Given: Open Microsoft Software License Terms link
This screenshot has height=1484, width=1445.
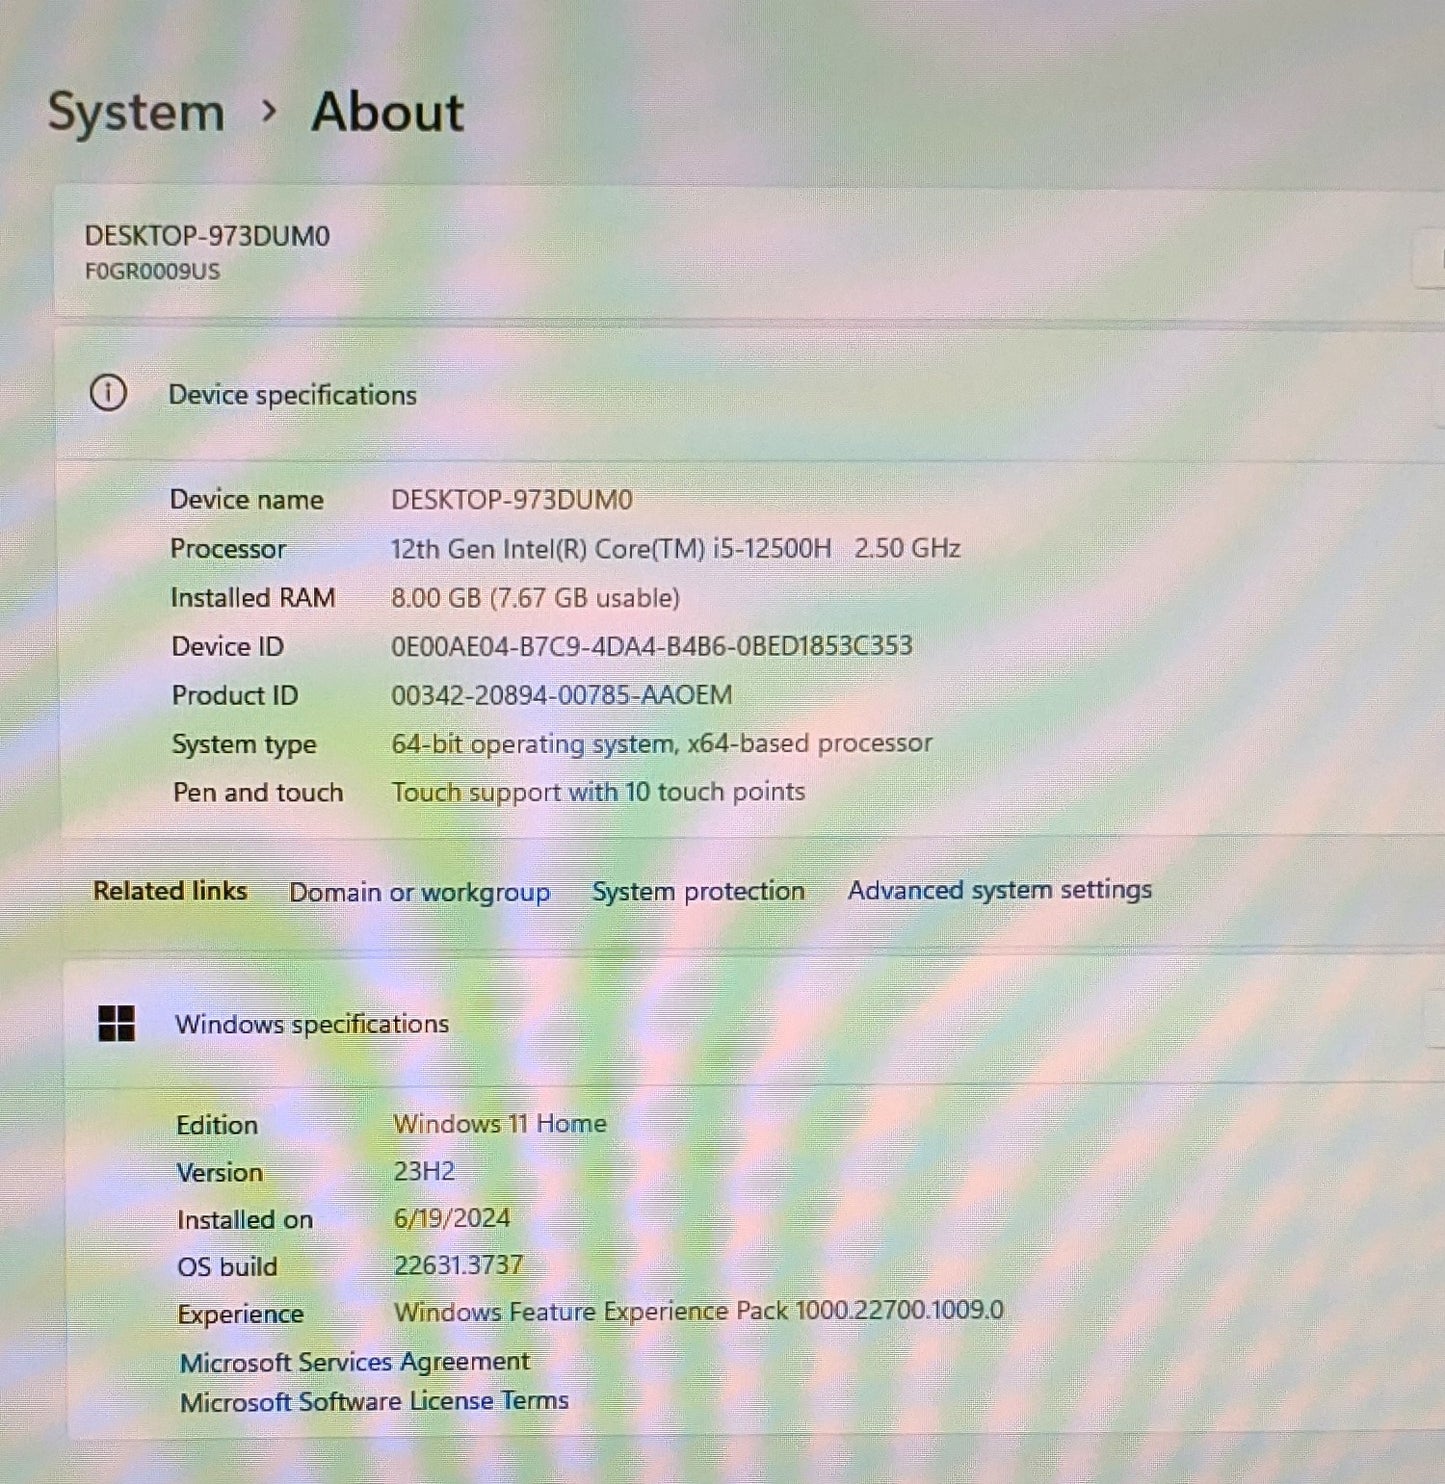Looking at the screenshot, I should 374,1400.
